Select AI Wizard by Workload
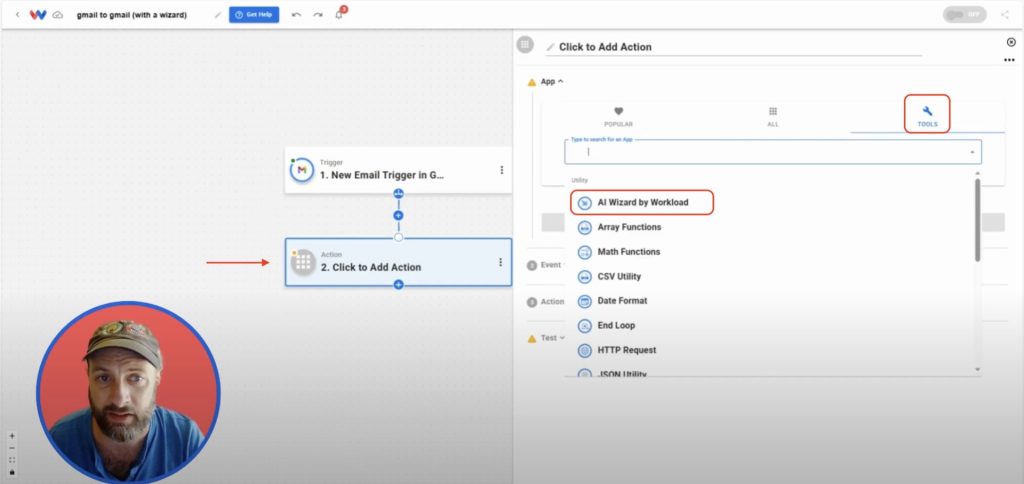1024x484 pixels. (642, 202)
